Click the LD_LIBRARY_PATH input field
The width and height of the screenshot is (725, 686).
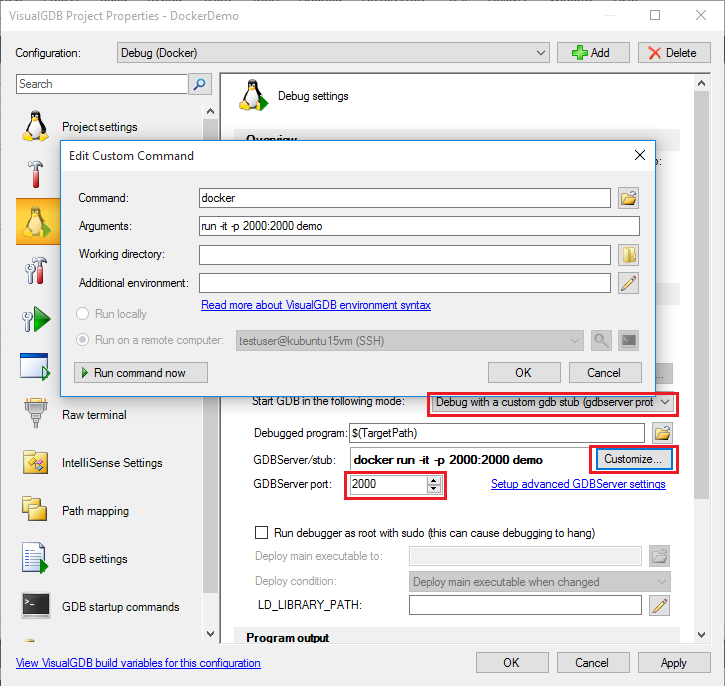tap(525, 605)
